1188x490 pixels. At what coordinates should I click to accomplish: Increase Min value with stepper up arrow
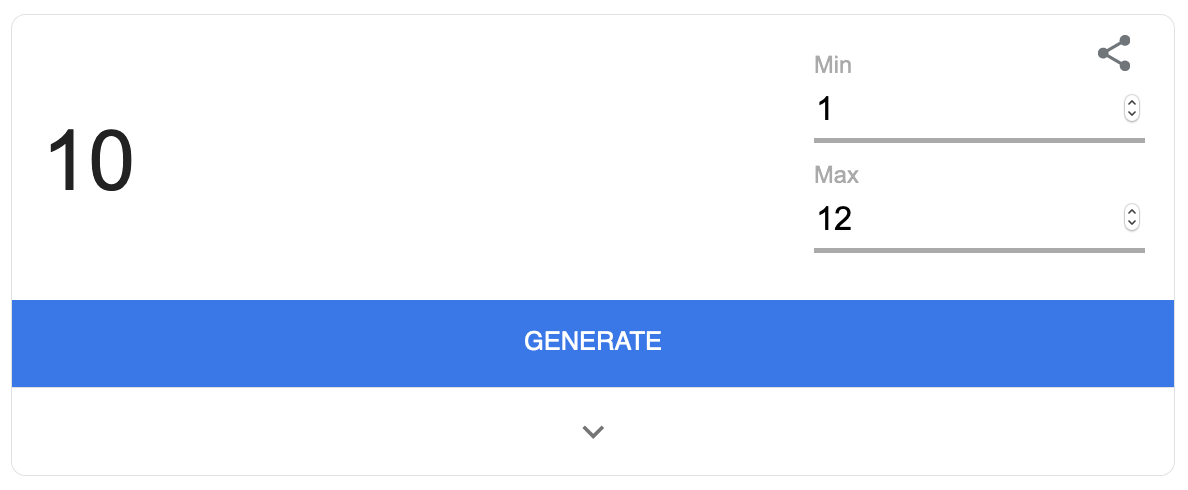1131,104
